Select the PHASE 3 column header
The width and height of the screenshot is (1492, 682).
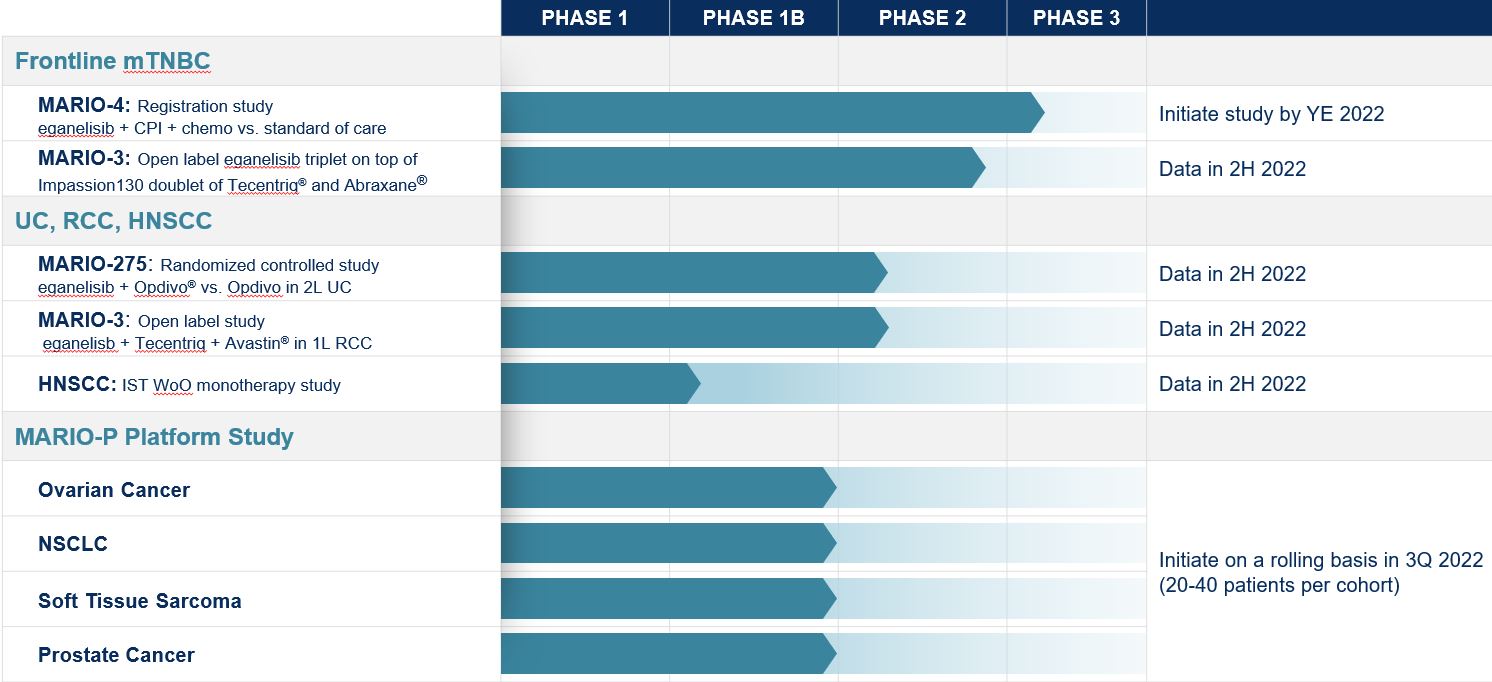[1076, 18]
